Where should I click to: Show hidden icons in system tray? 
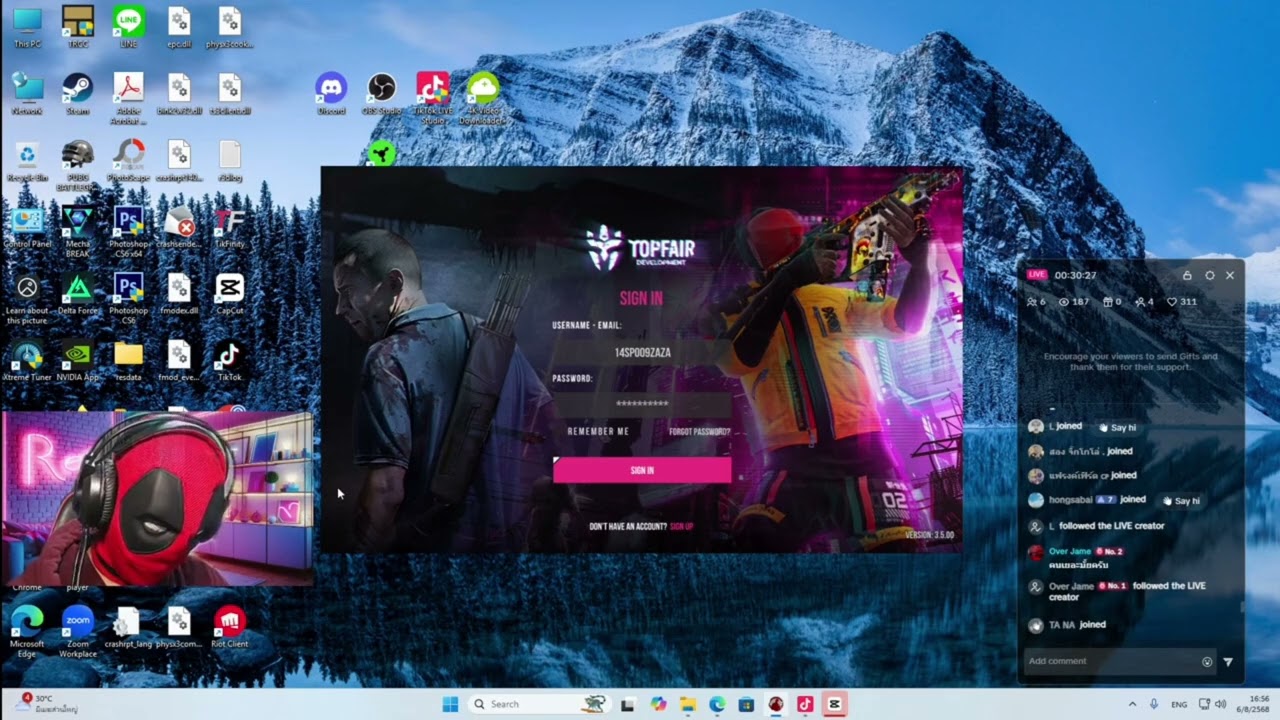(x=1132, y=704)
